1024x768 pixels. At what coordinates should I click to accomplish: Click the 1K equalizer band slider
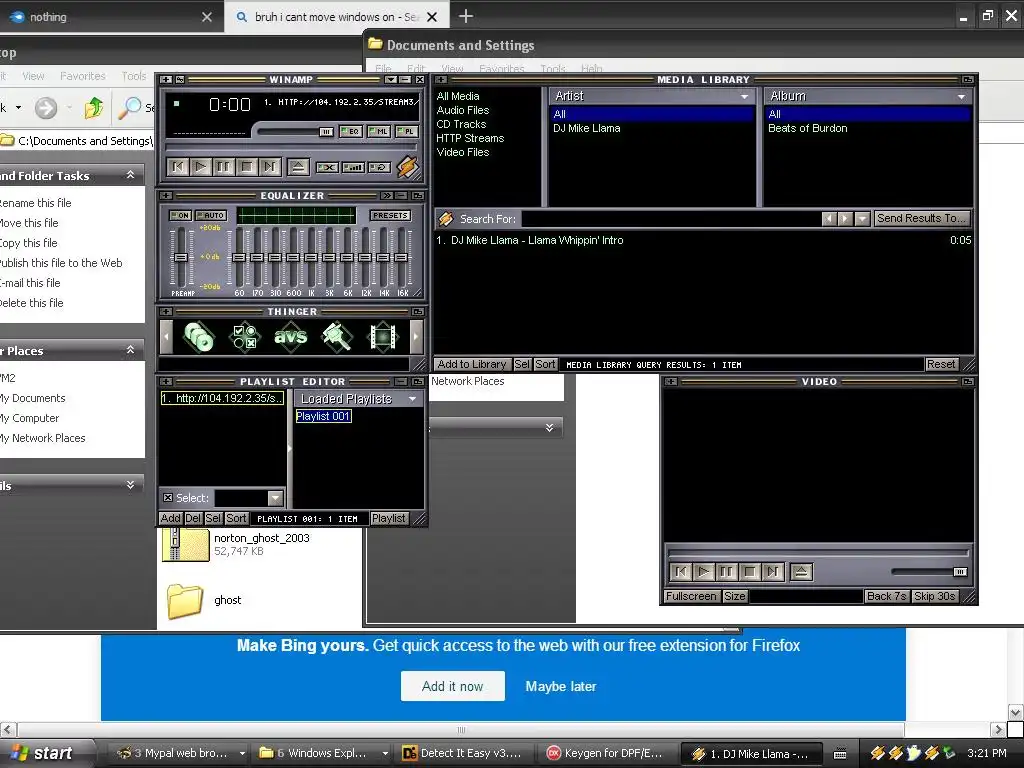point(311,257)
